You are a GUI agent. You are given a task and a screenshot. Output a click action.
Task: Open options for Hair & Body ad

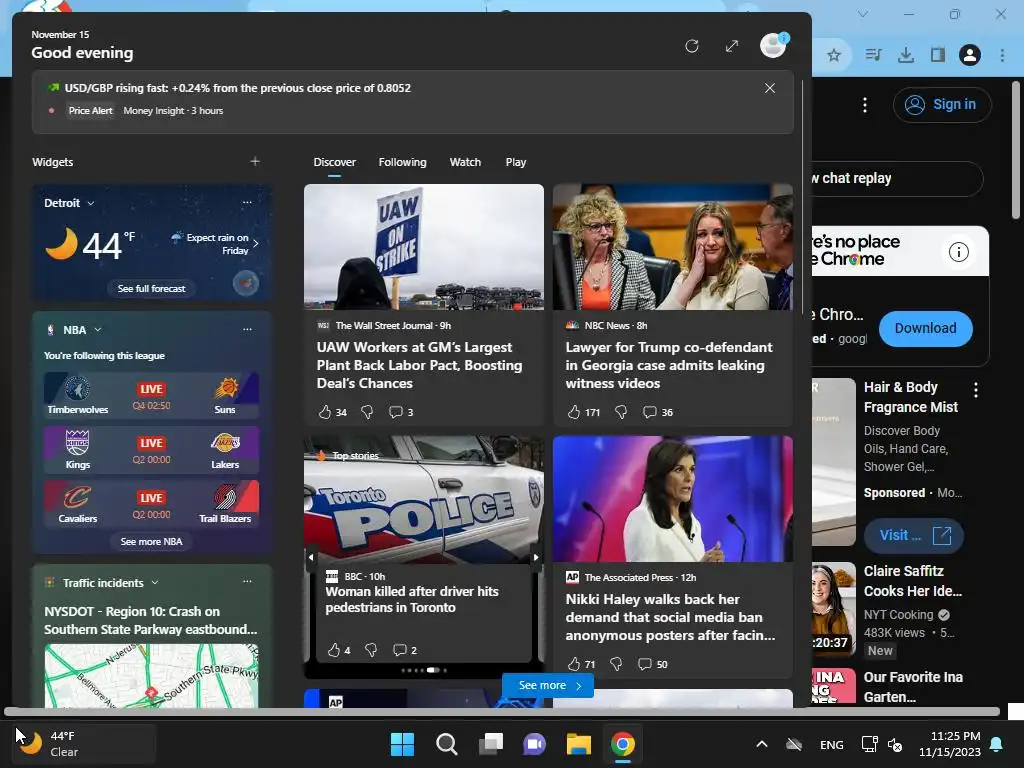(976, 390)
